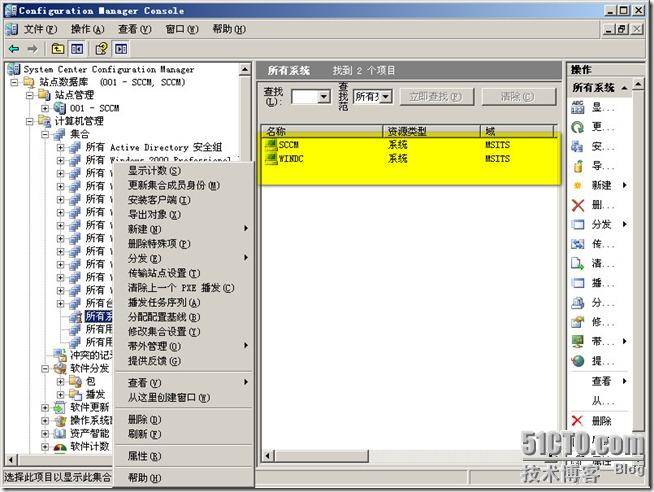Click the red X 删除 icon in actions
The width and height of the screenshot is (654, 492).
tap(578, 421)
